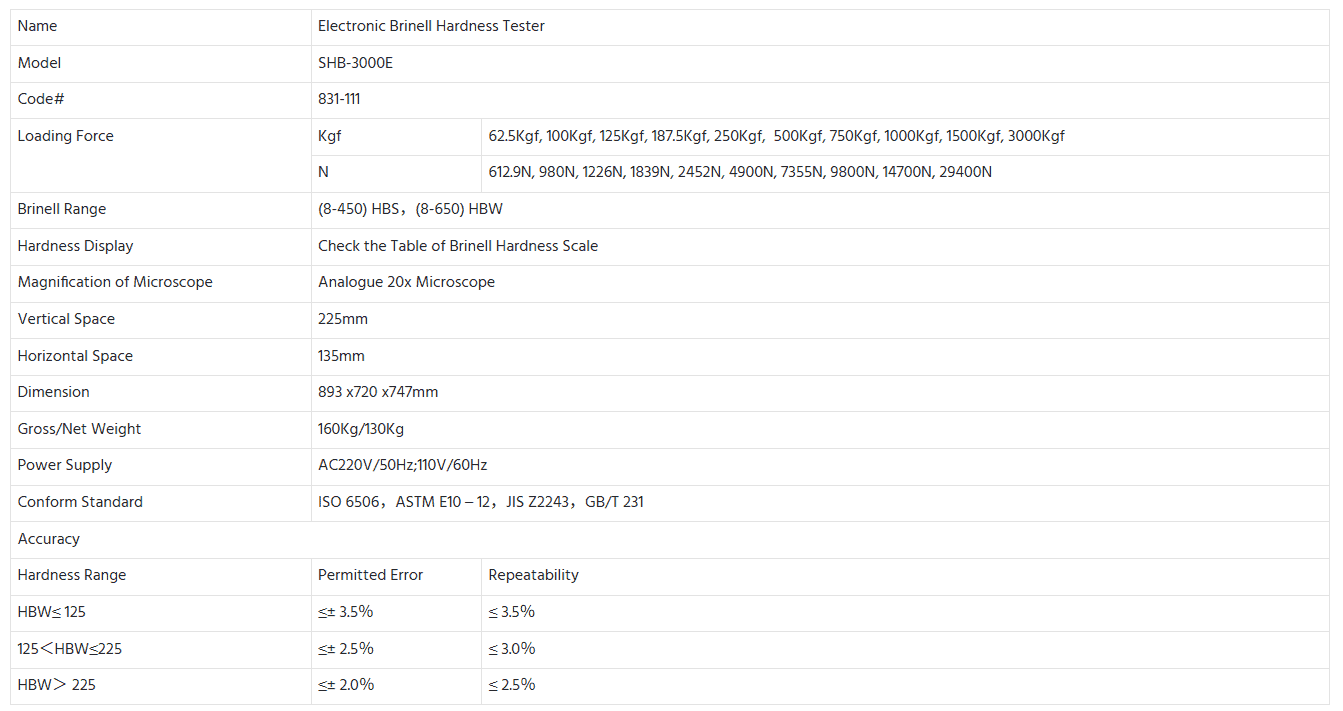Screen dimensions: 1343x711
Task: Click Check the Table of Brinell Hardness Scale
Action: coord(457,246)
